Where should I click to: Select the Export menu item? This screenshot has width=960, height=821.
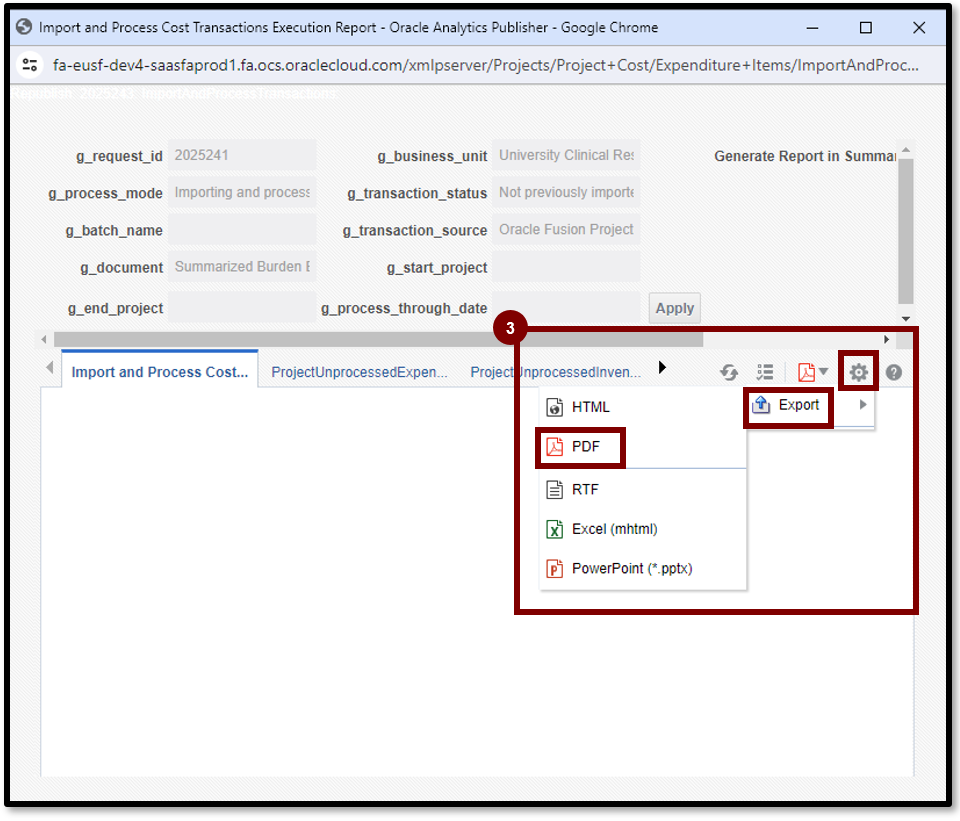pyautogui.click(x=809, y=405)
